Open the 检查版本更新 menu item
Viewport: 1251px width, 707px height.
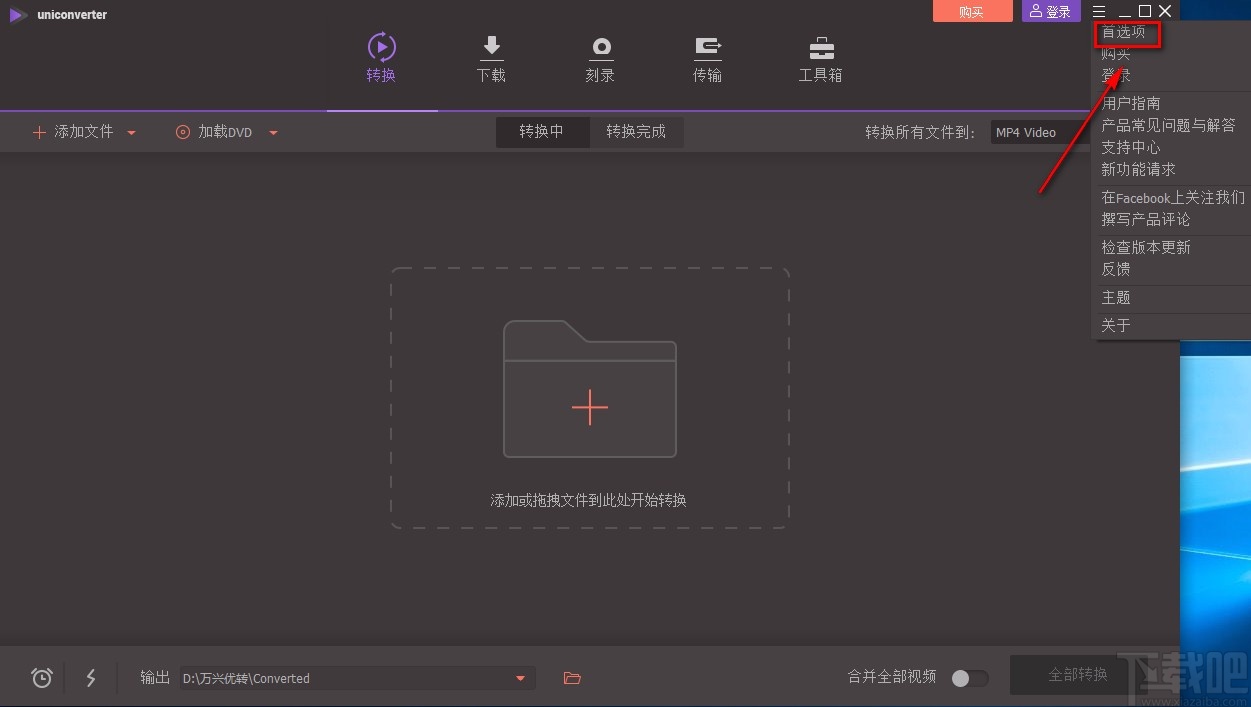(x=1146, y=247)
